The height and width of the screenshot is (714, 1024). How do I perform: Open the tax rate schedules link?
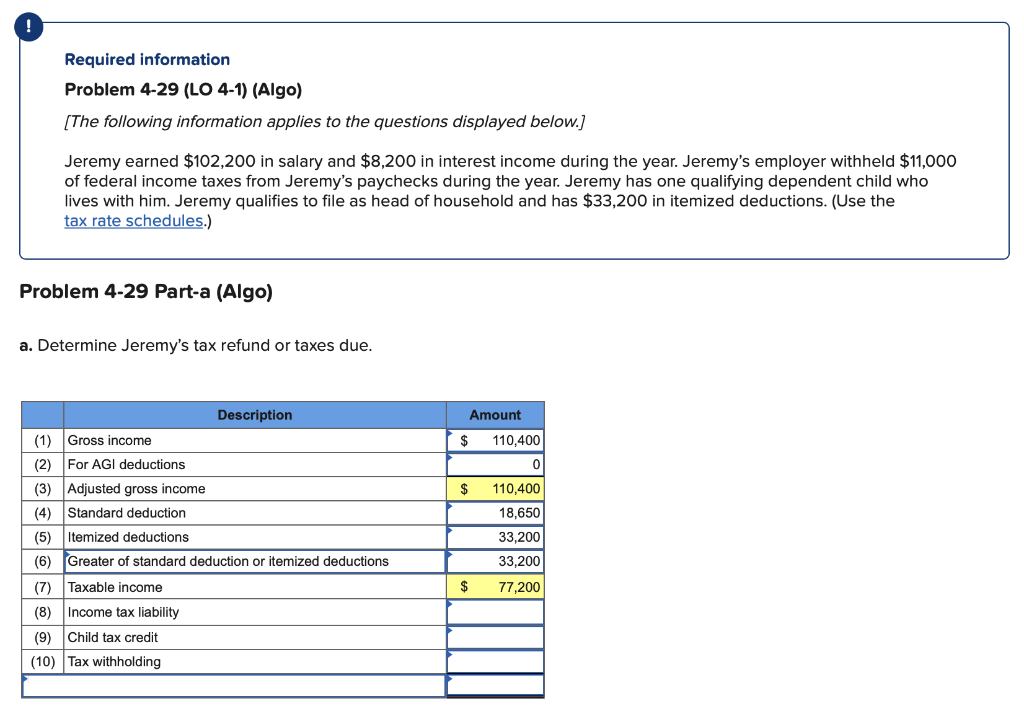[133, 220]
